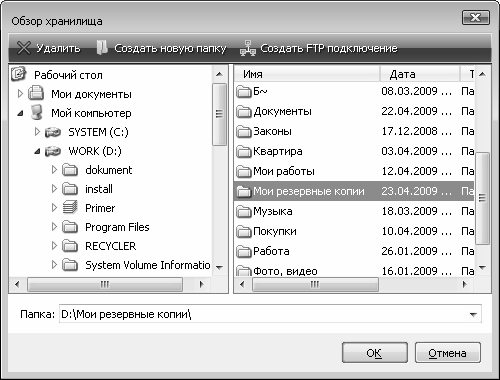Collapse the WORK (D:) drive node

(x=37, y=152)
